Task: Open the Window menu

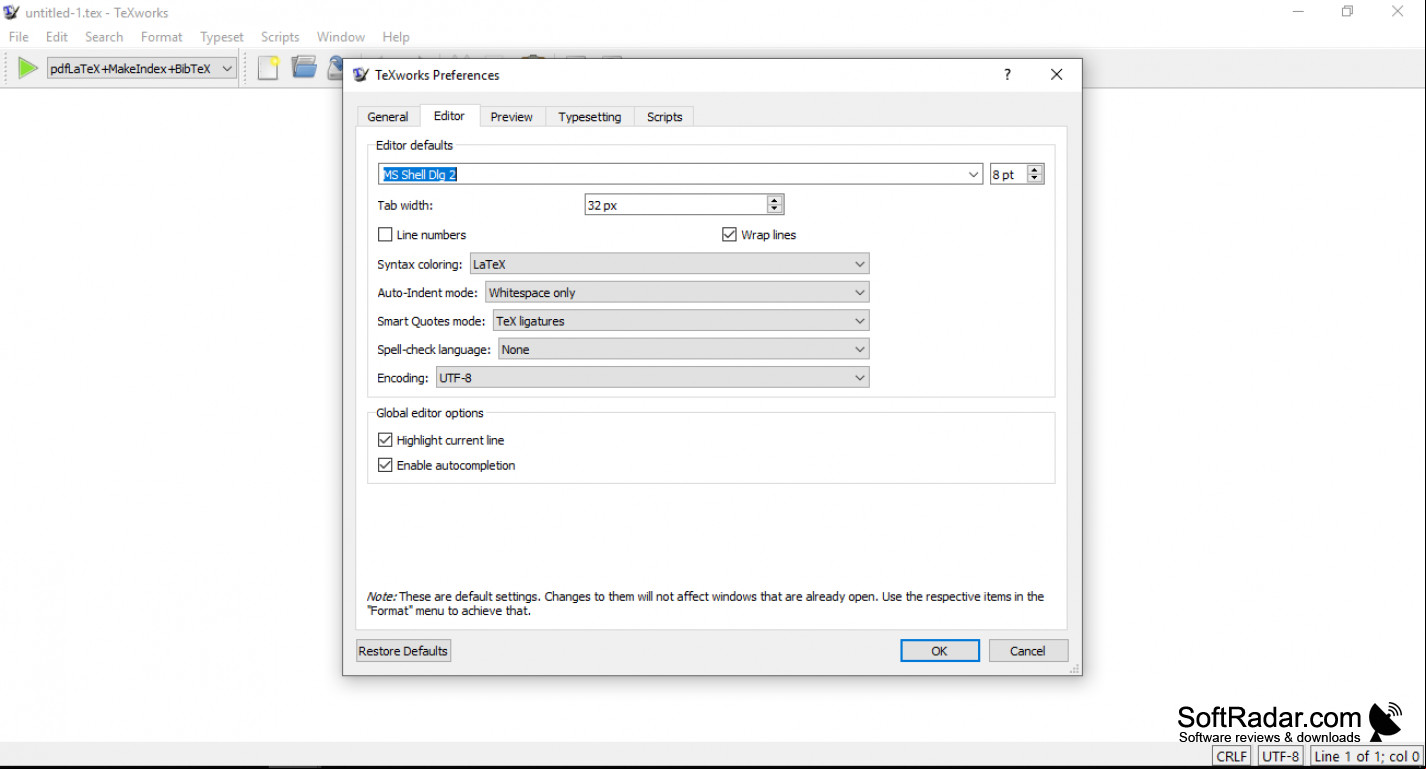Action: (341, 37)
